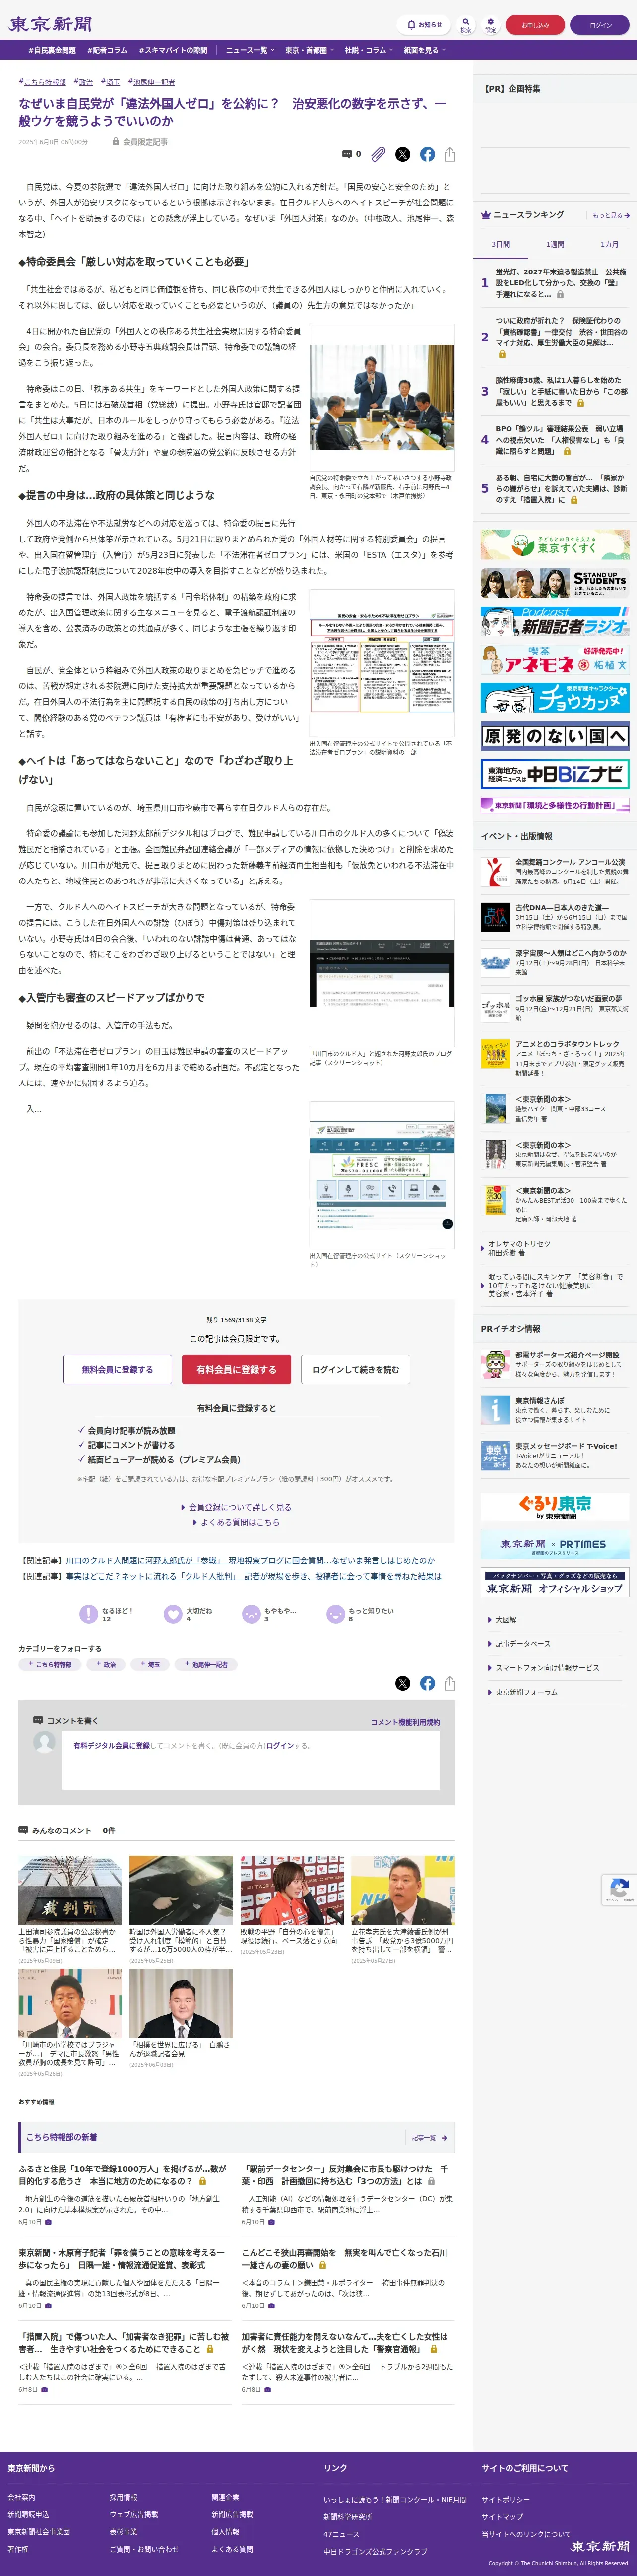Image resolution: width=637 pixels, height=2576 pixels.
Task: Click ログイン purple header button
Action: [x=600, y=25]
